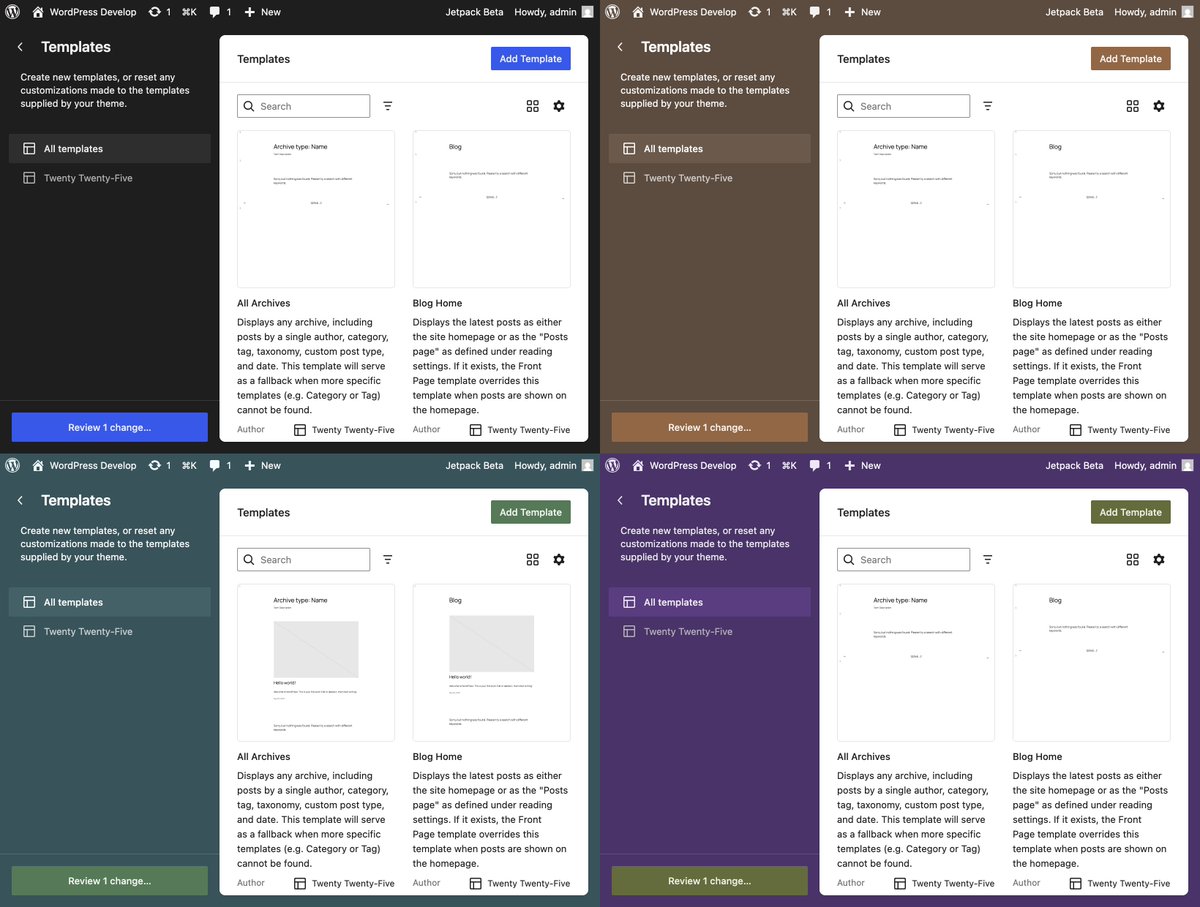The width and height of the screenshot is (1200, 907).
Task: Switch grid layout icon in brown-themed panel
Action: 1133,106
